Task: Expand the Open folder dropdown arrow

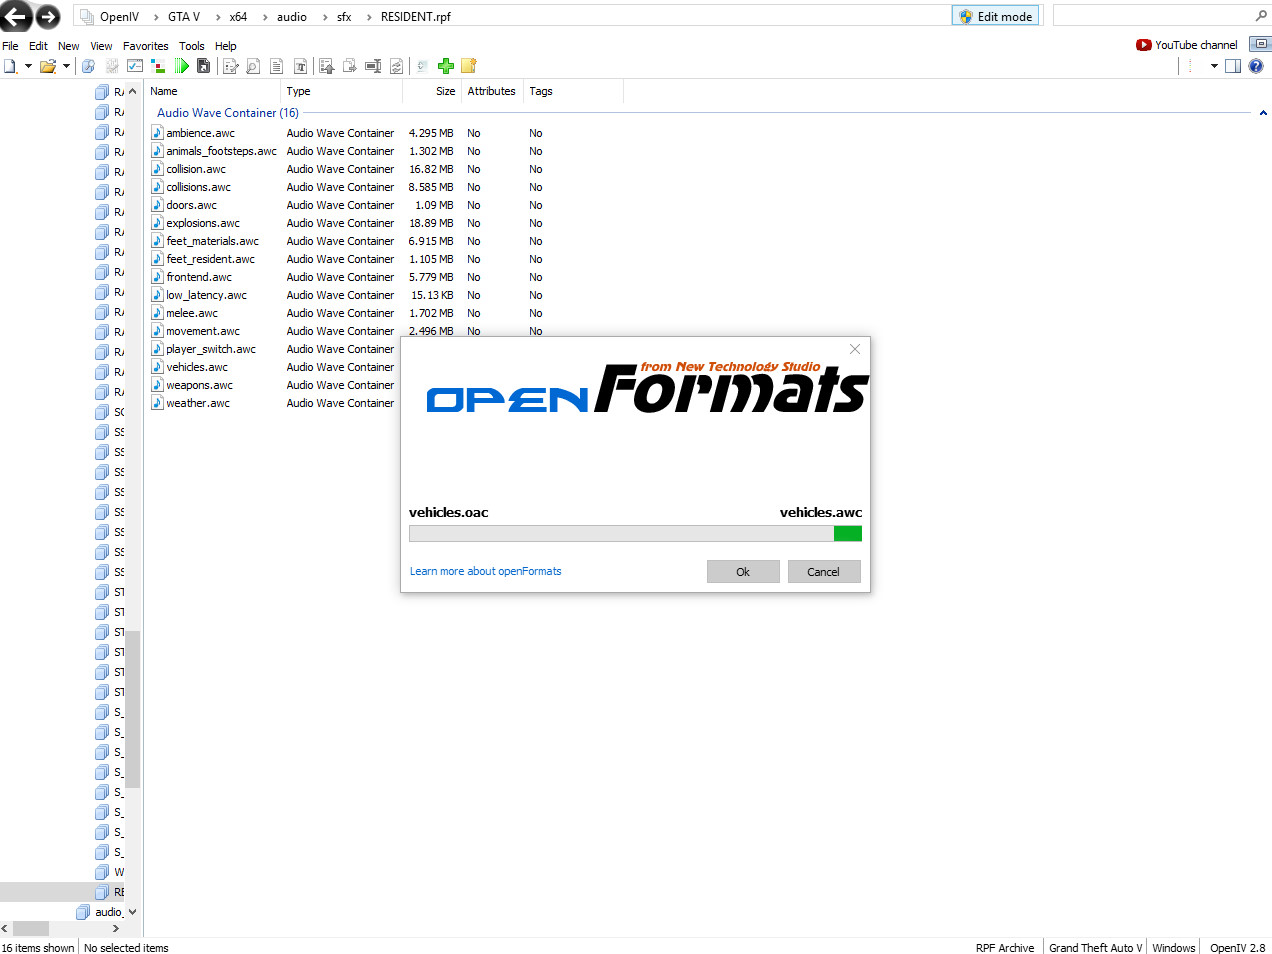Action: [66, 66]
